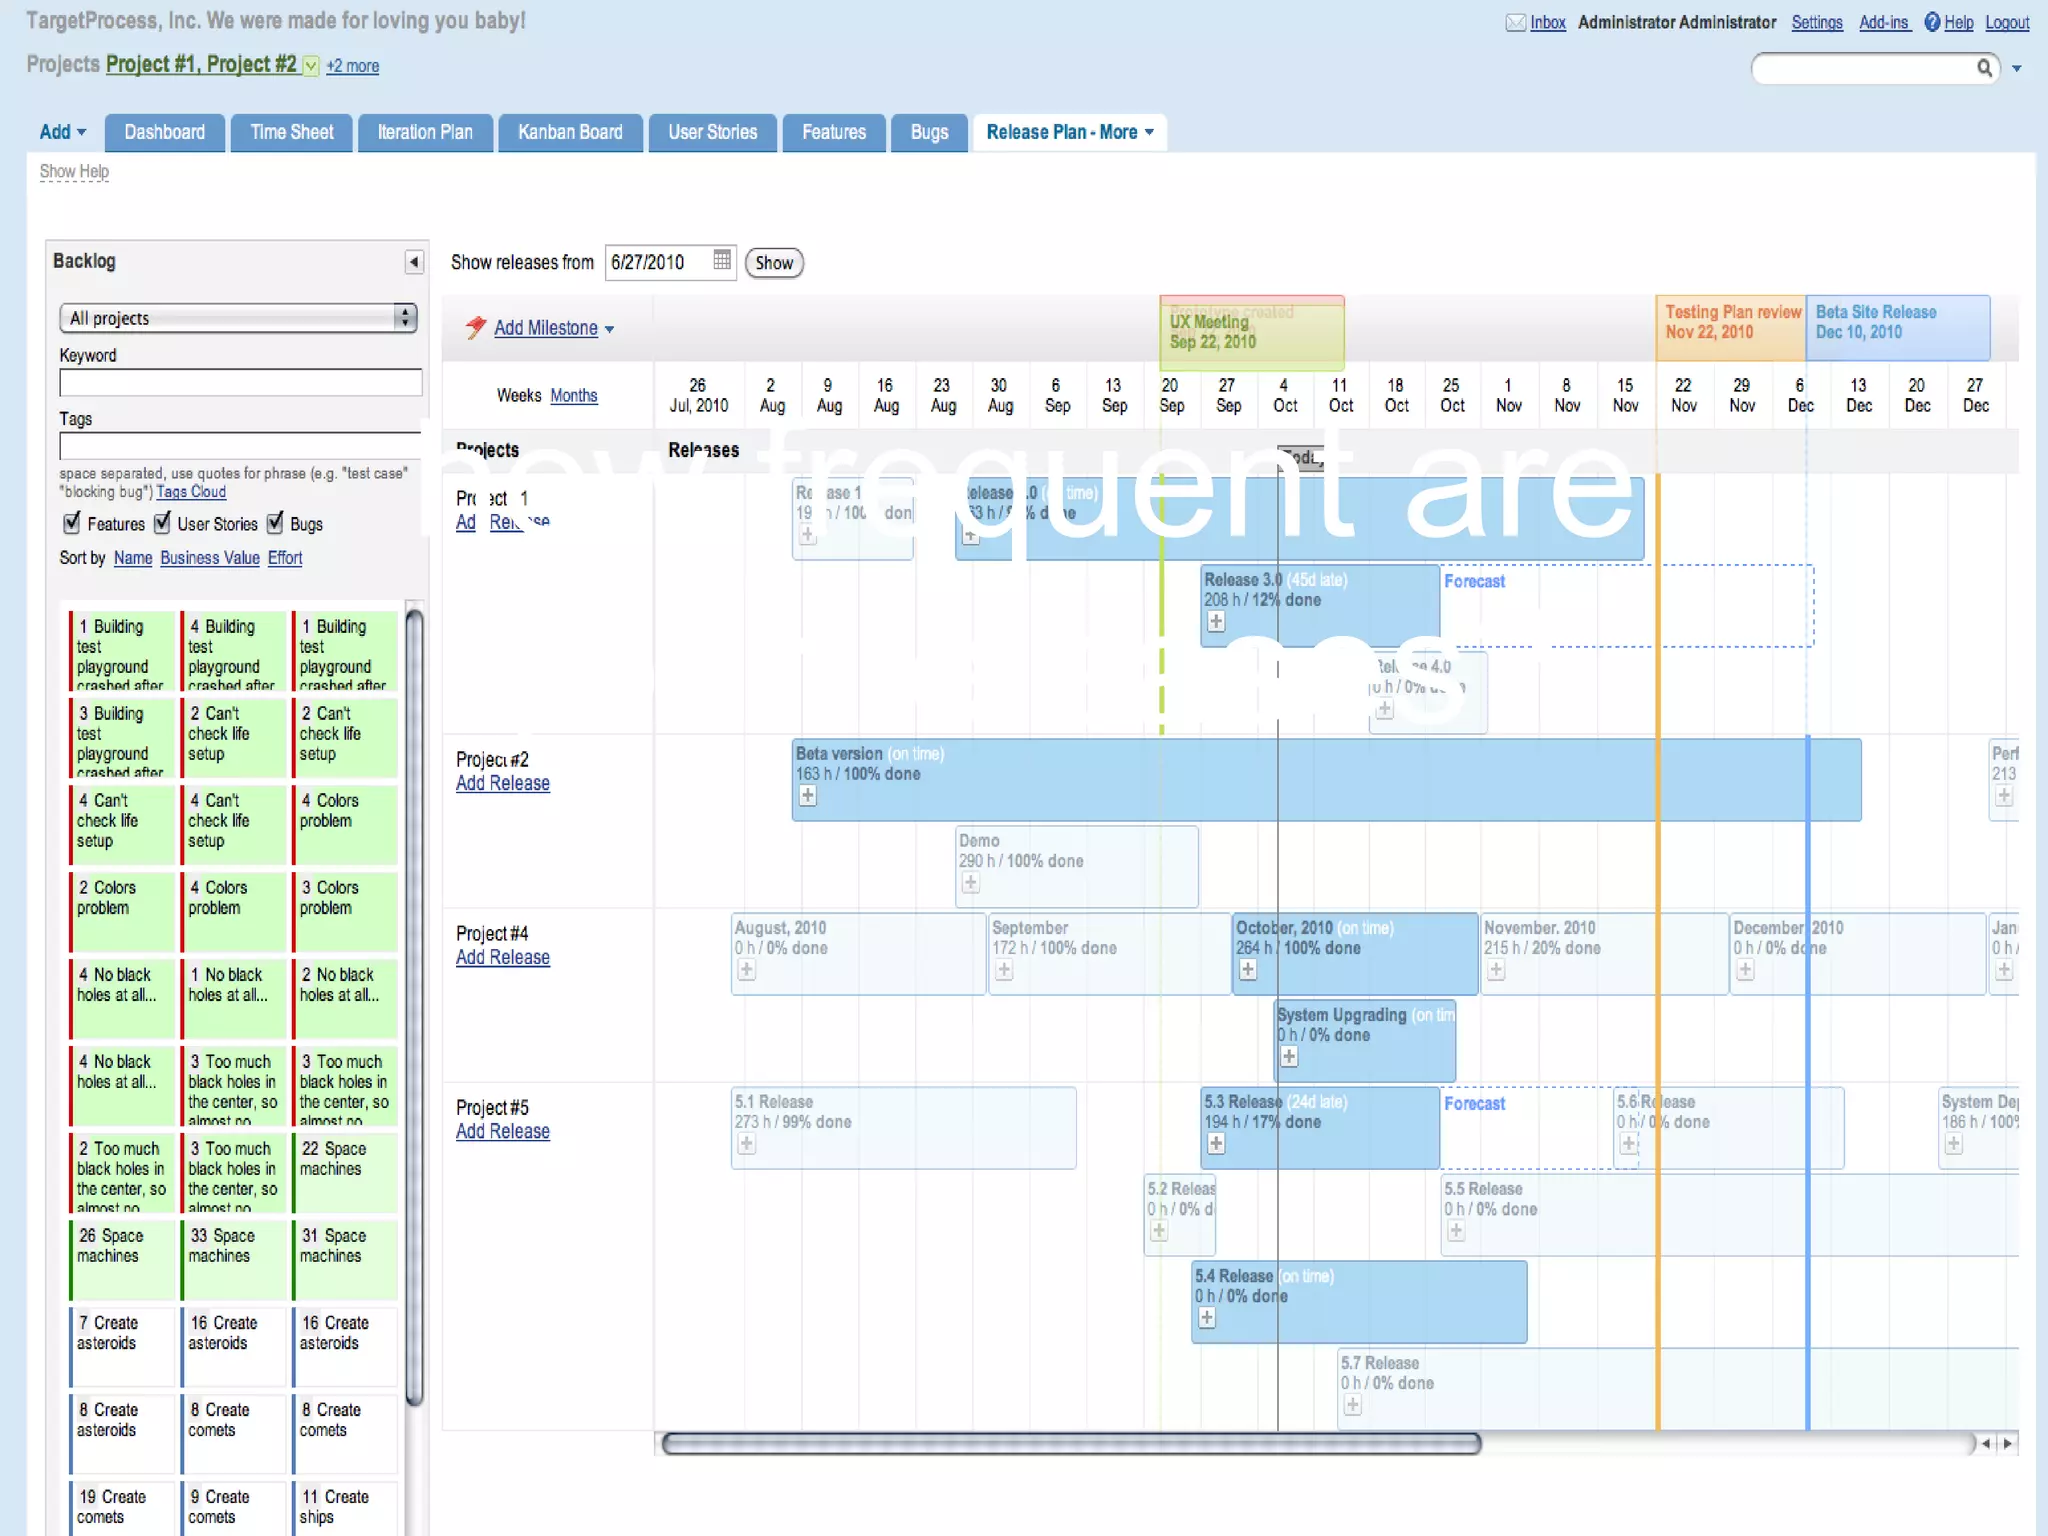Toggle the User Stories checkbox
2048x1536 pixels.
tap(162, 523)
